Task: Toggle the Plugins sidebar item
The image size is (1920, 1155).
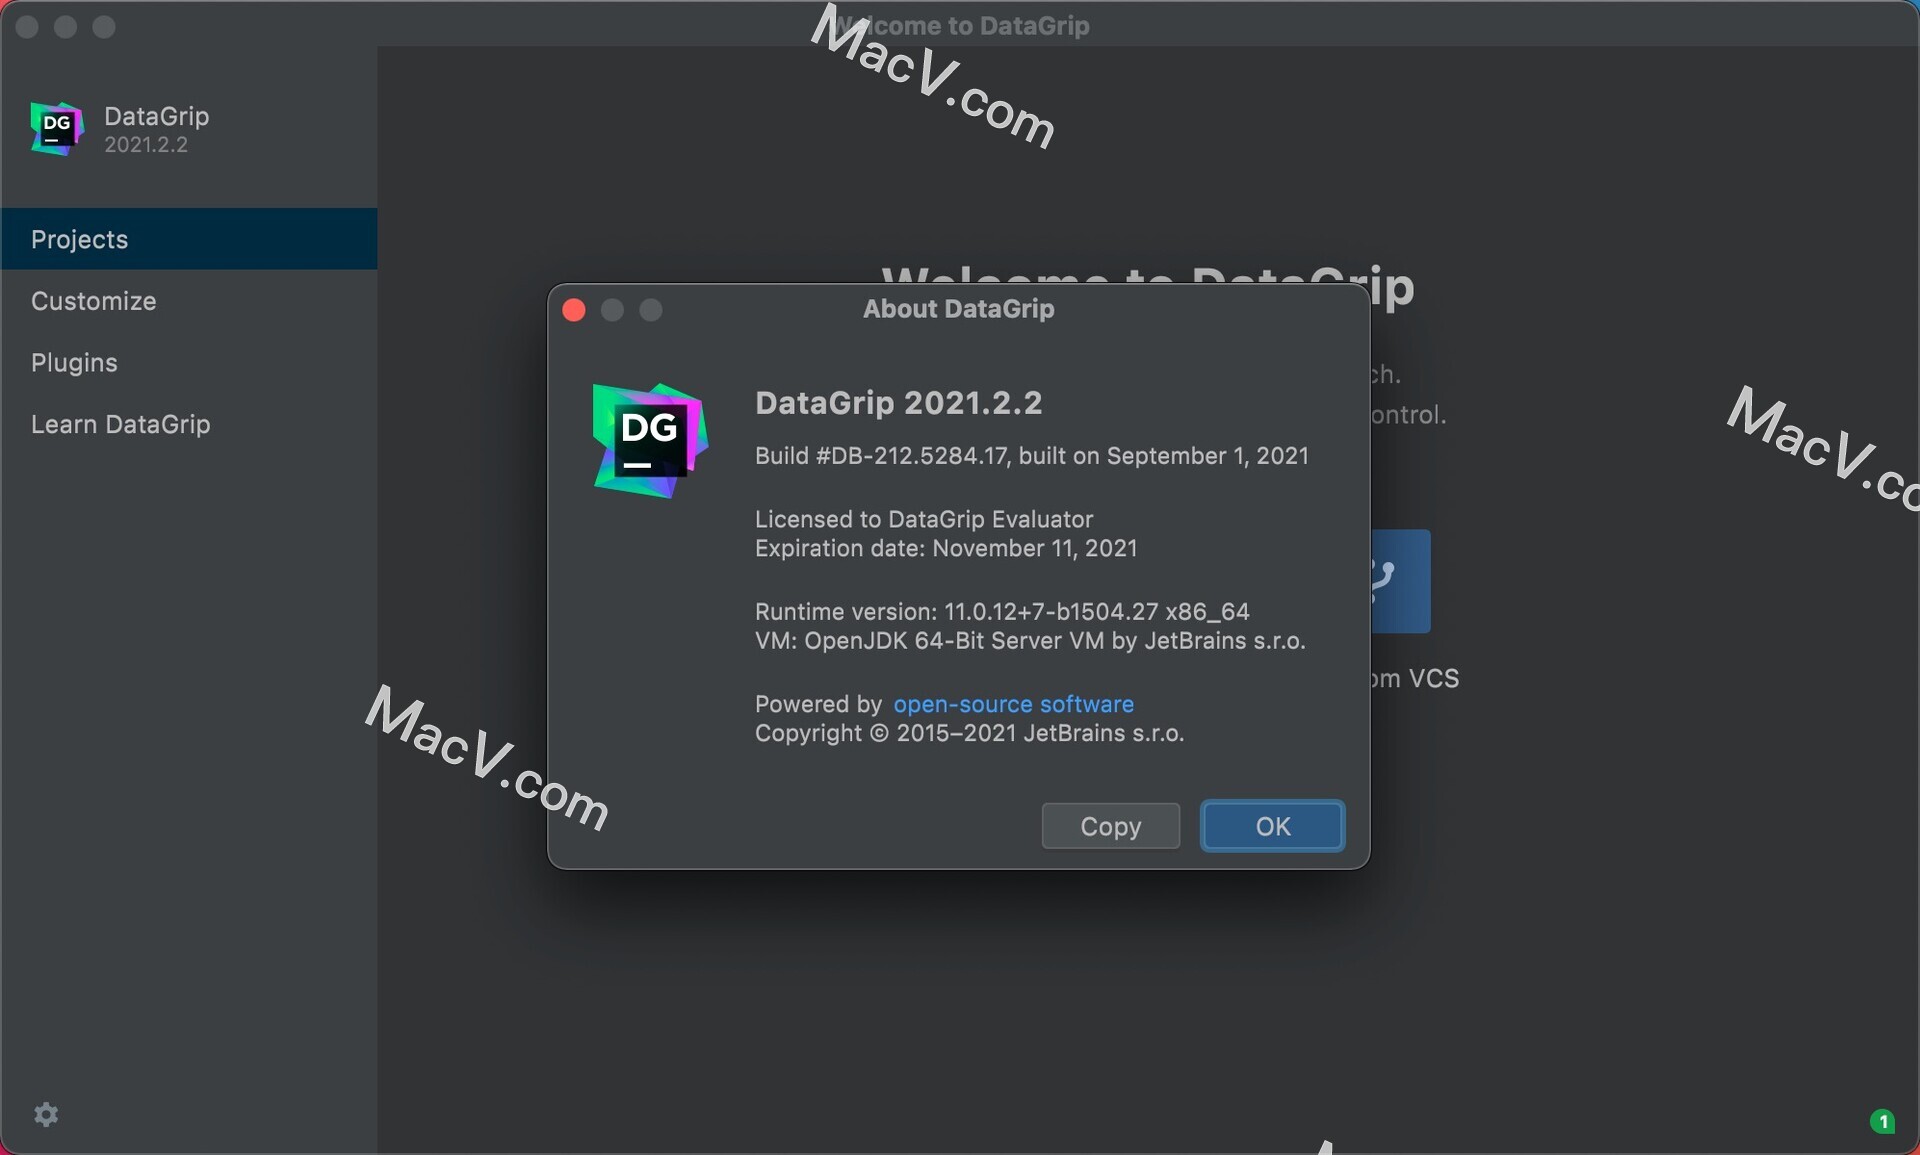Action: pyautogui.click(x=74, y=361)
